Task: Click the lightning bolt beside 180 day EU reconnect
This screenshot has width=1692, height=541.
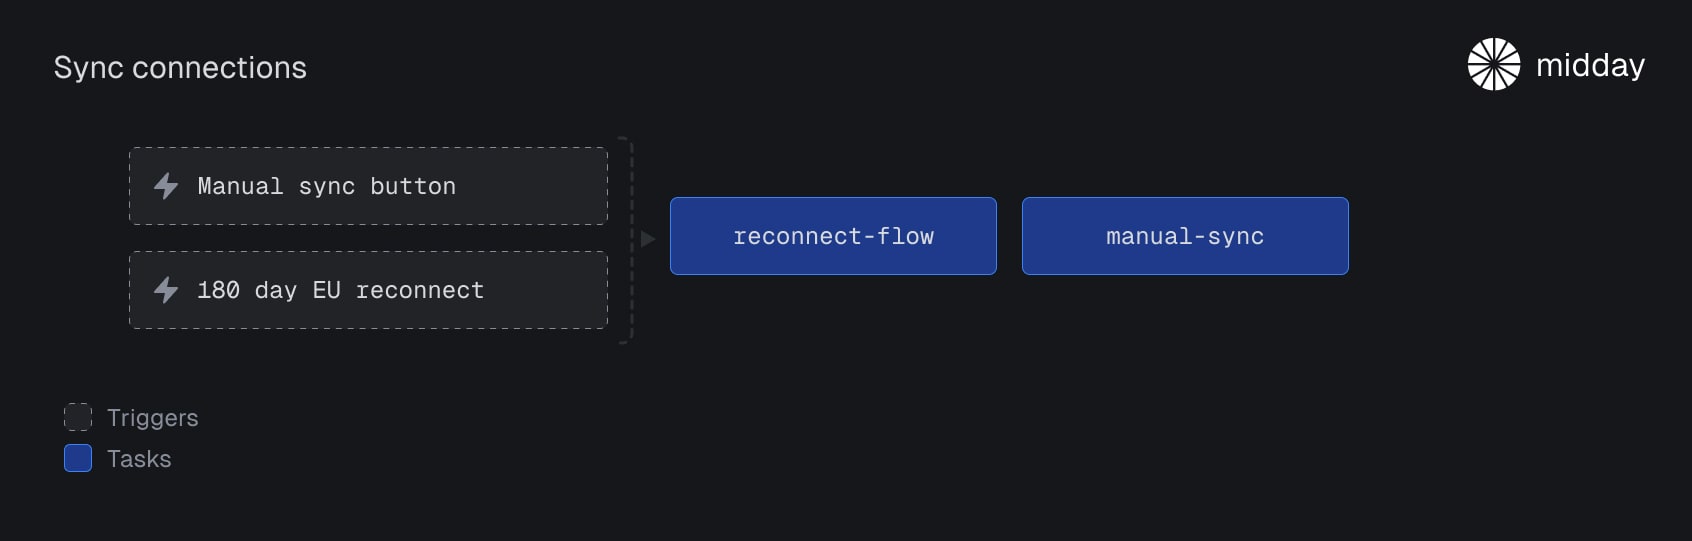Action: (x=166, y=290)
